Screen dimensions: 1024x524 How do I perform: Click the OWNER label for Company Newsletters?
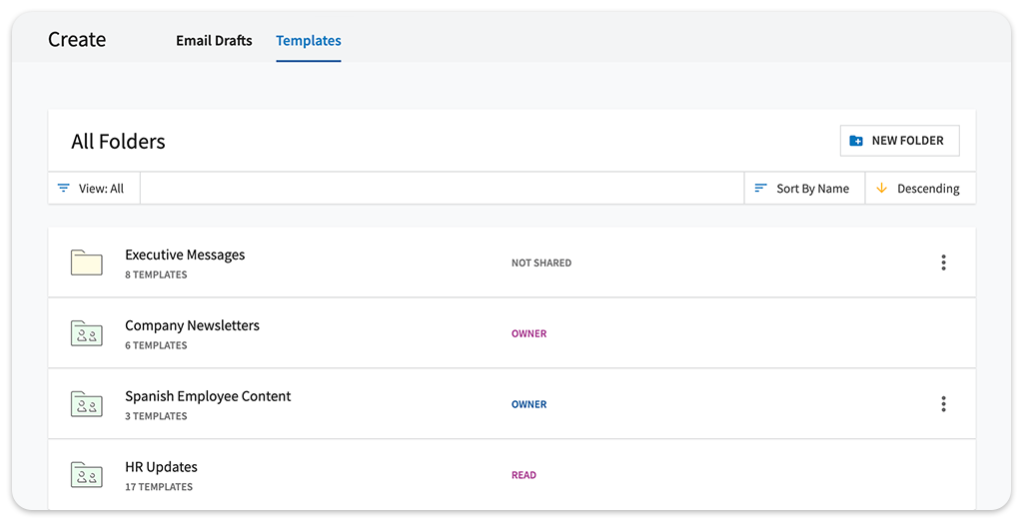(x=529, y=333)
